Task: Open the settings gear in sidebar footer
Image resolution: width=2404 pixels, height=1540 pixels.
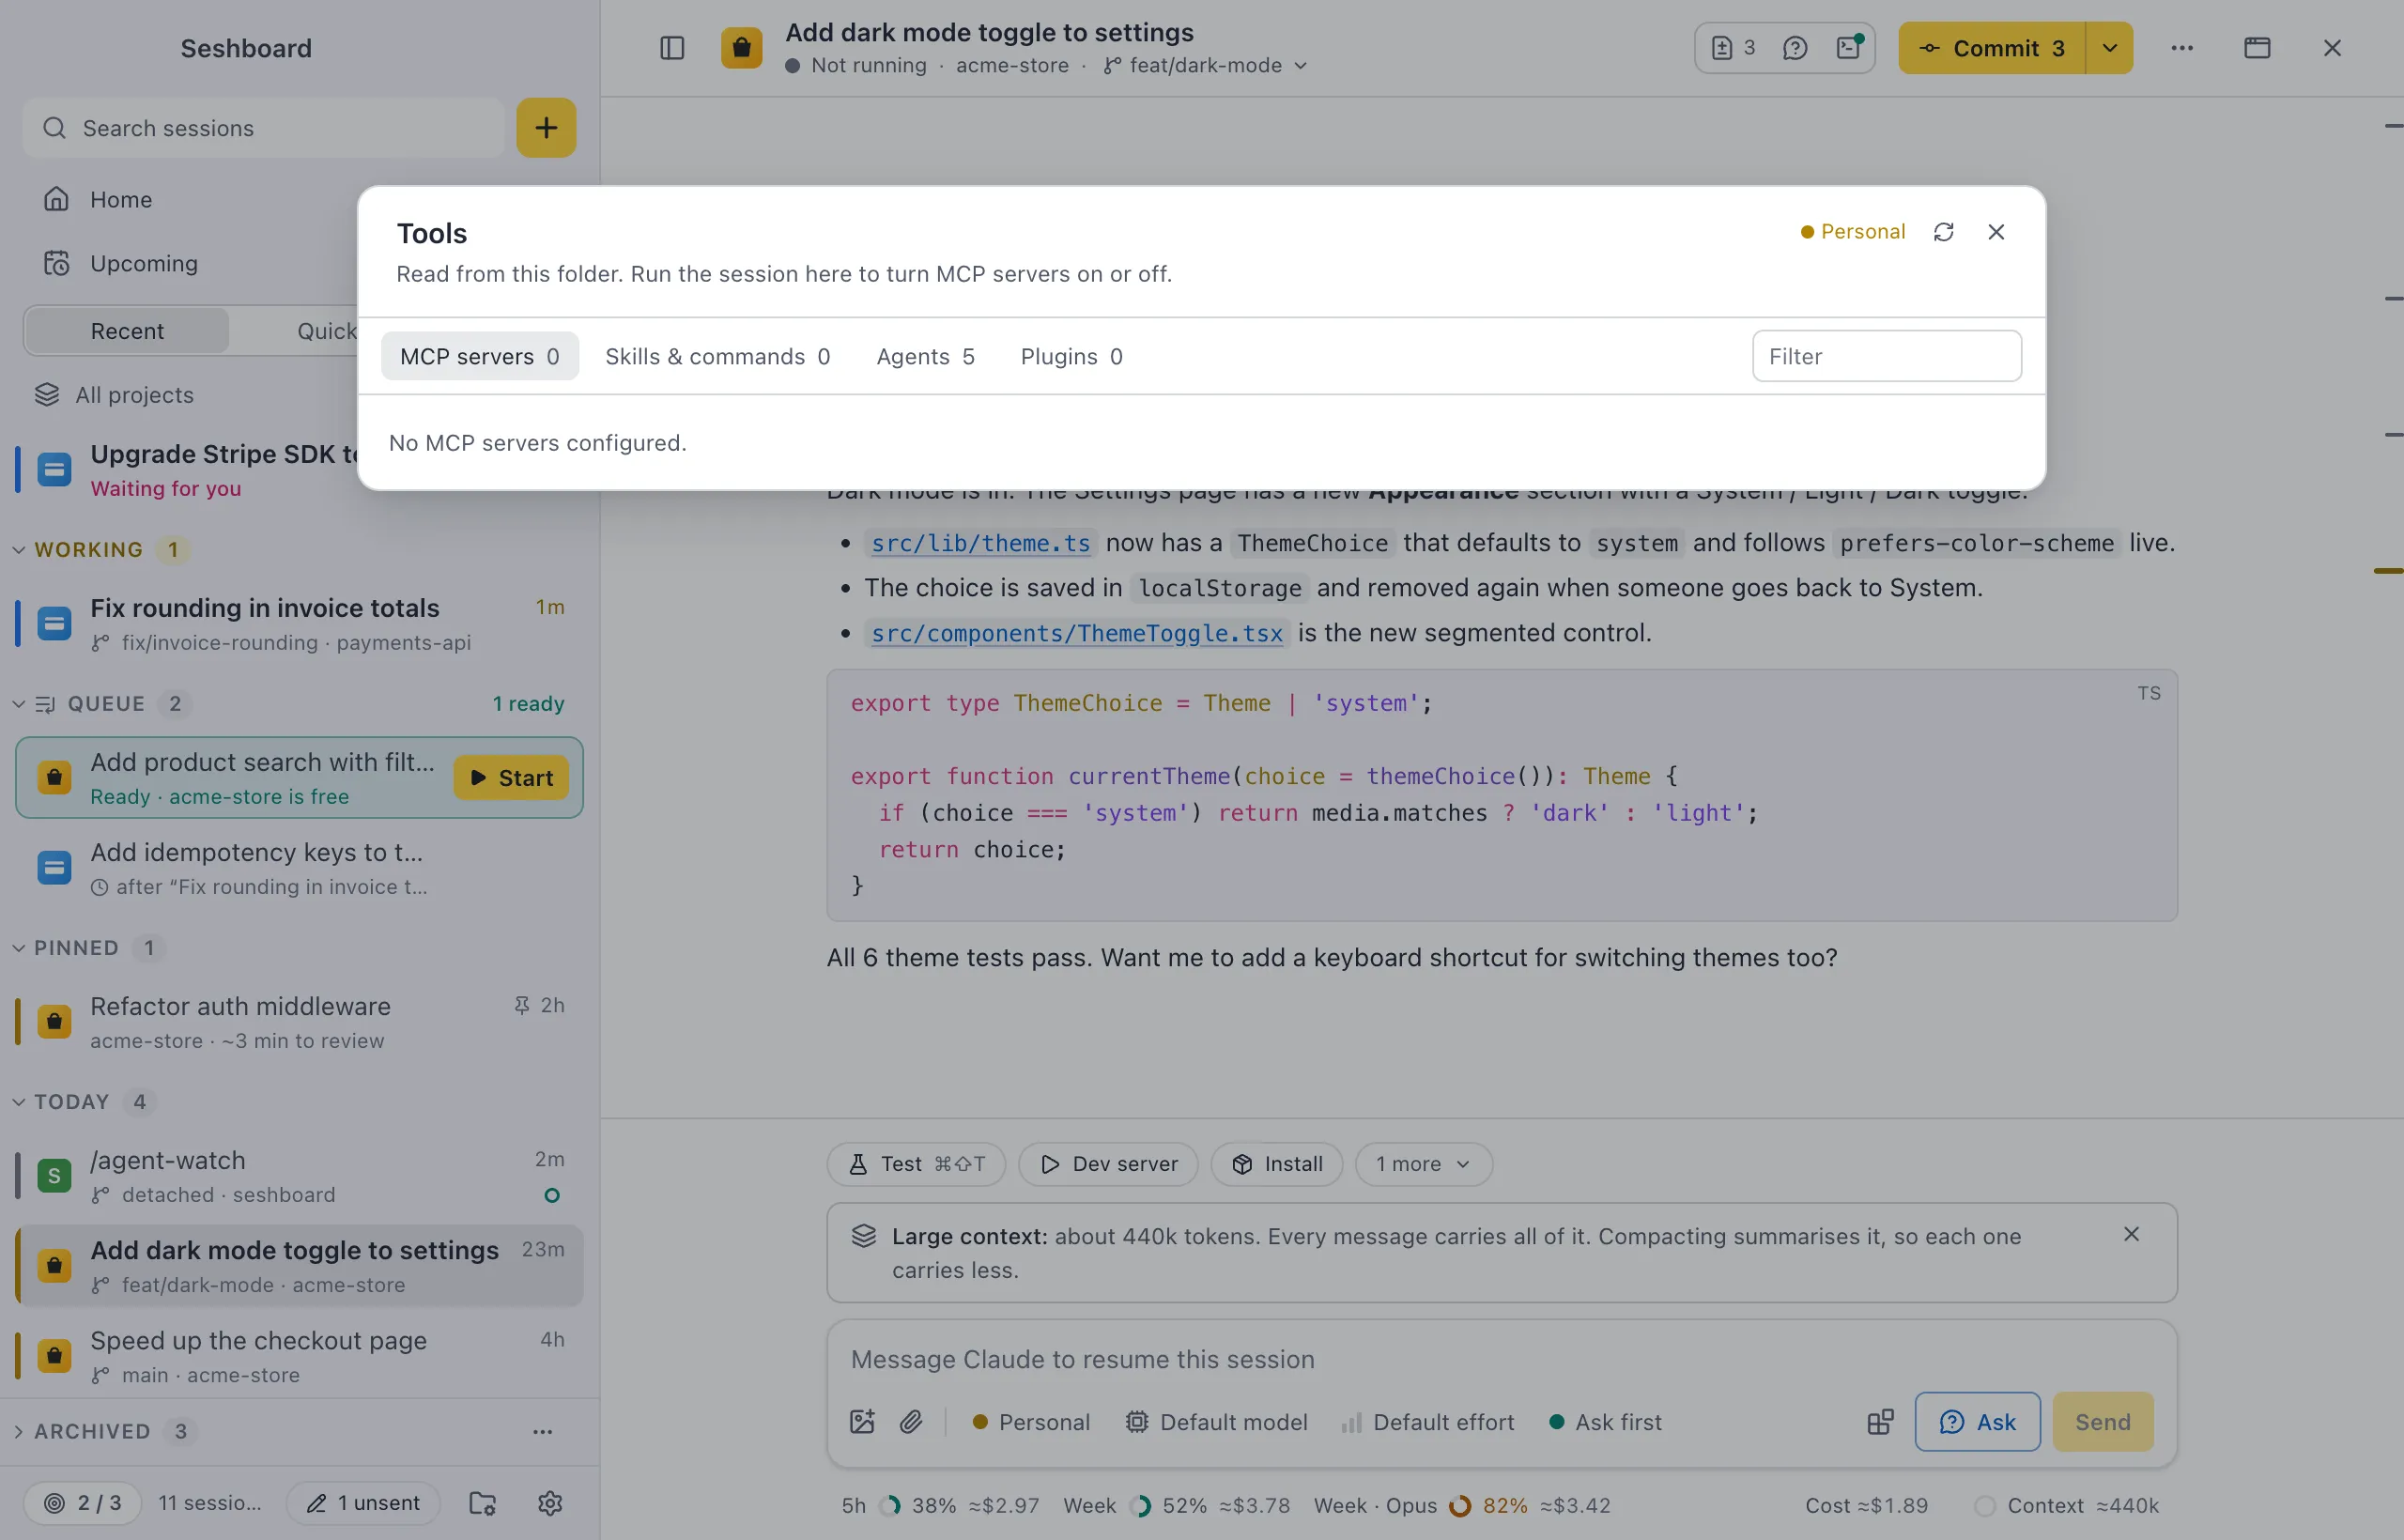Action: click(x=550, y=1503)
